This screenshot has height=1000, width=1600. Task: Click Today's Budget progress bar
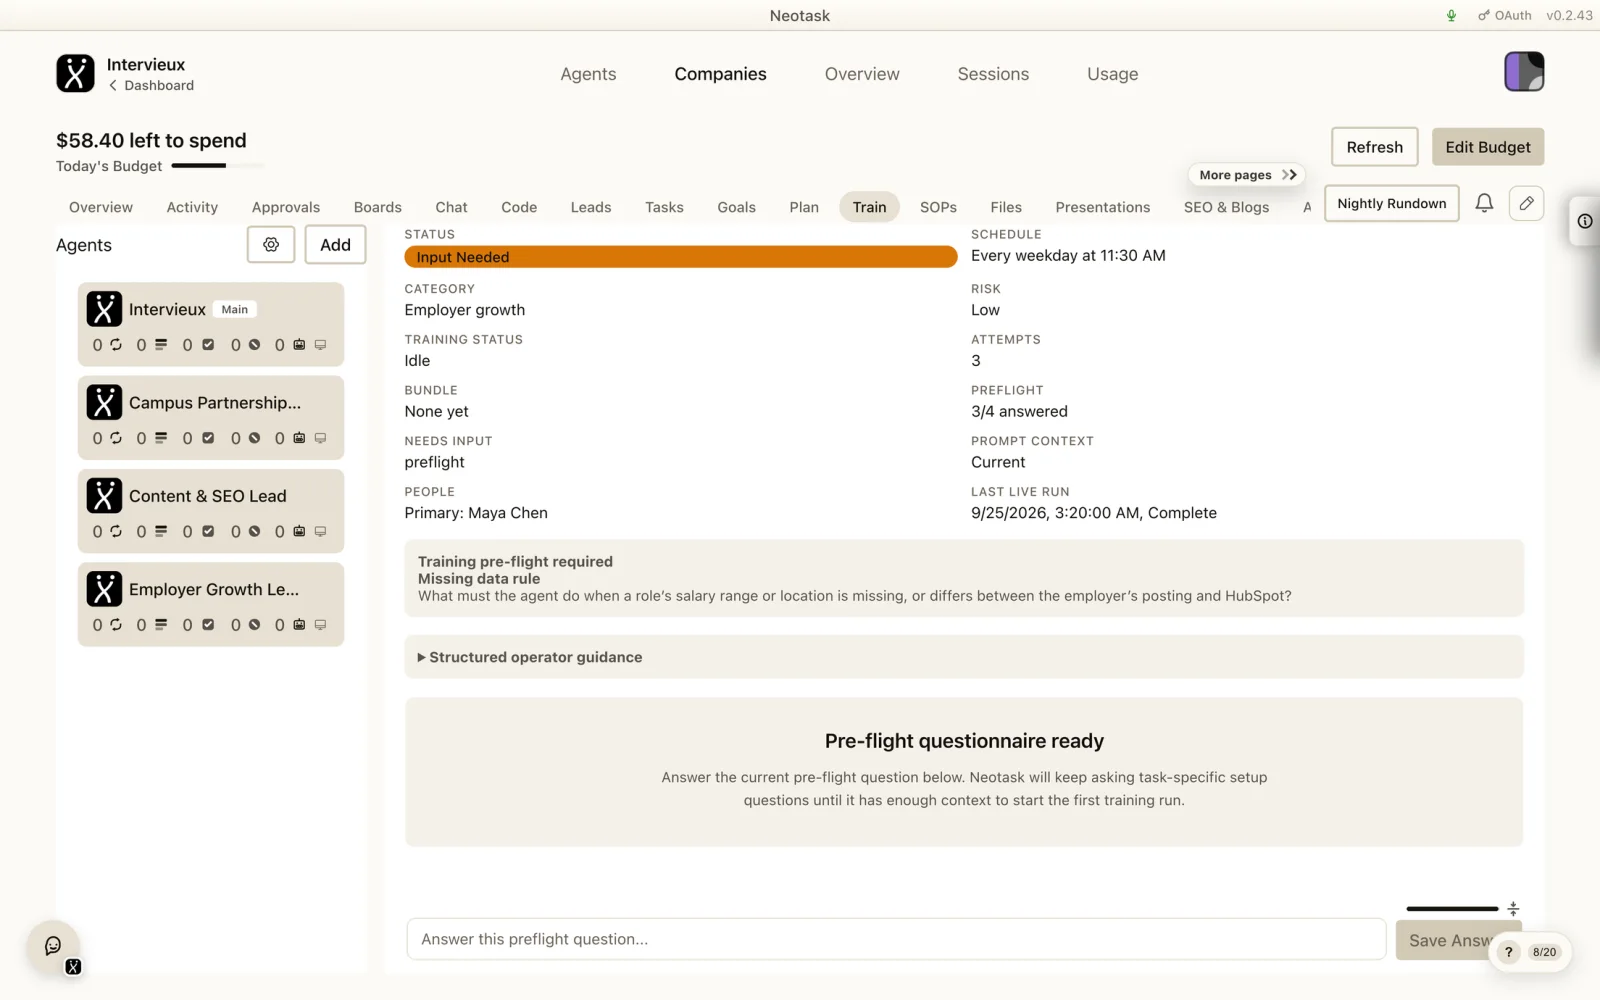pos(217,165)
